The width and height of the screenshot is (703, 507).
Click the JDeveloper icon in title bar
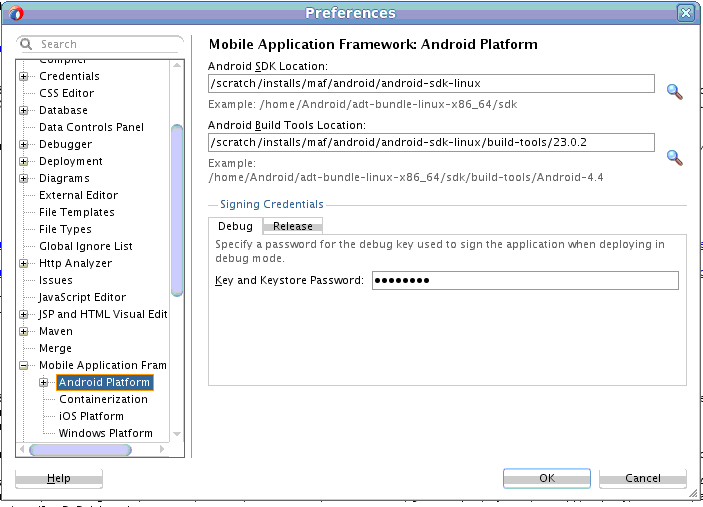coord(15,13)
